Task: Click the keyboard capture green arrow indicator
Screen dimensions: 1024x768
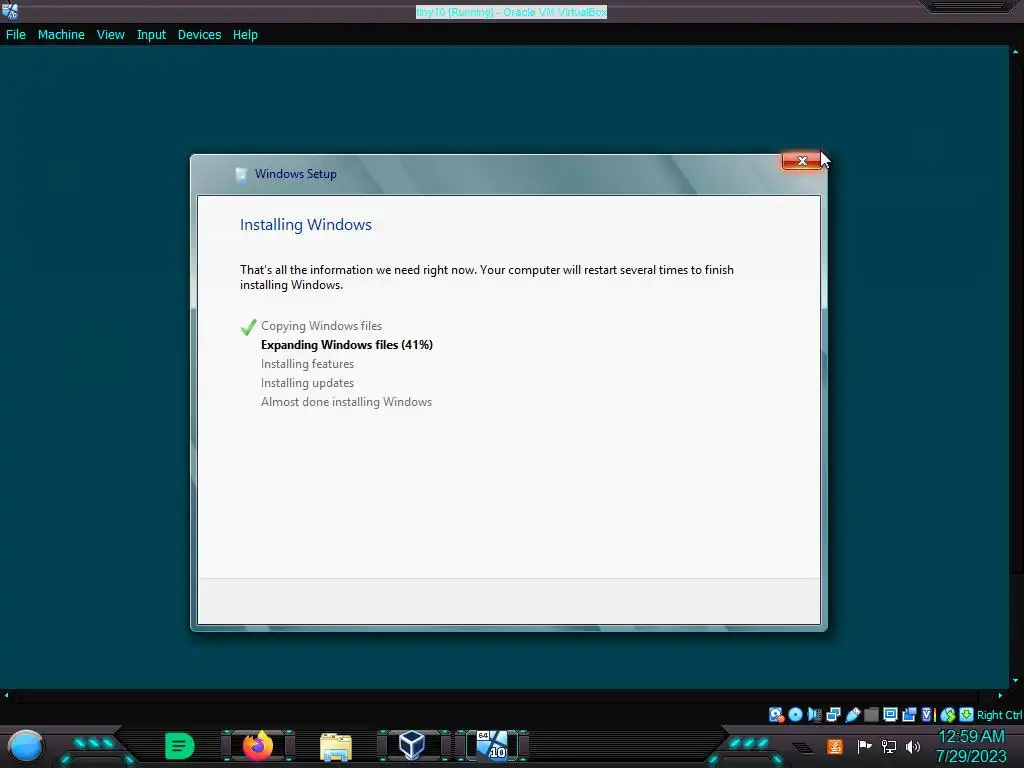Action: pos(967,714)
